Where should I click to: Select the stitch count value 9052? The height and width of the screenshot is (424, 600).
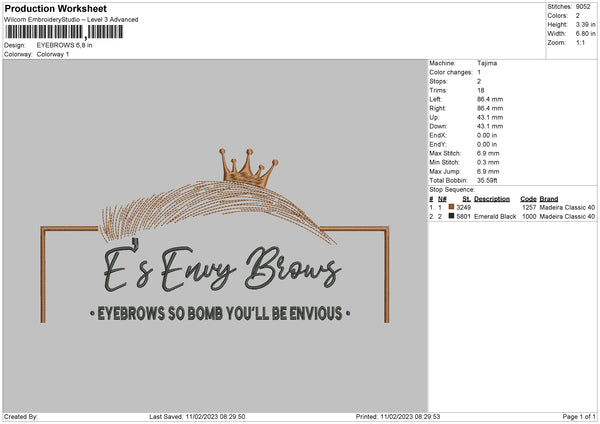583,7
